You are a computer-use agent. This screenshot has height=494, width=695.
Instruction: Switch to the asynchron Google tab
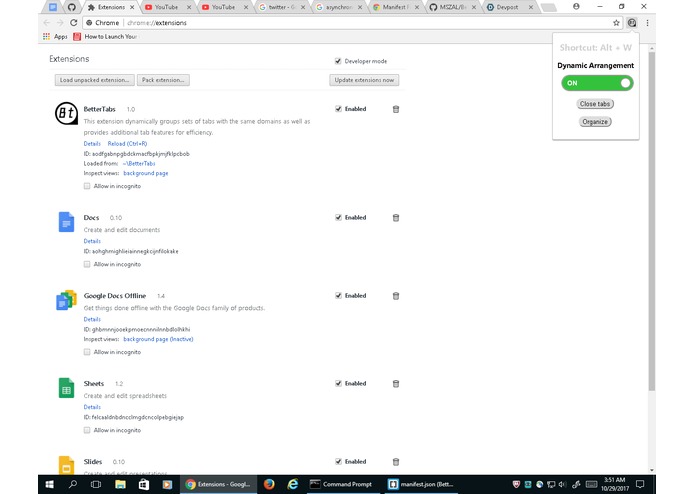click(x=339, y=7)
